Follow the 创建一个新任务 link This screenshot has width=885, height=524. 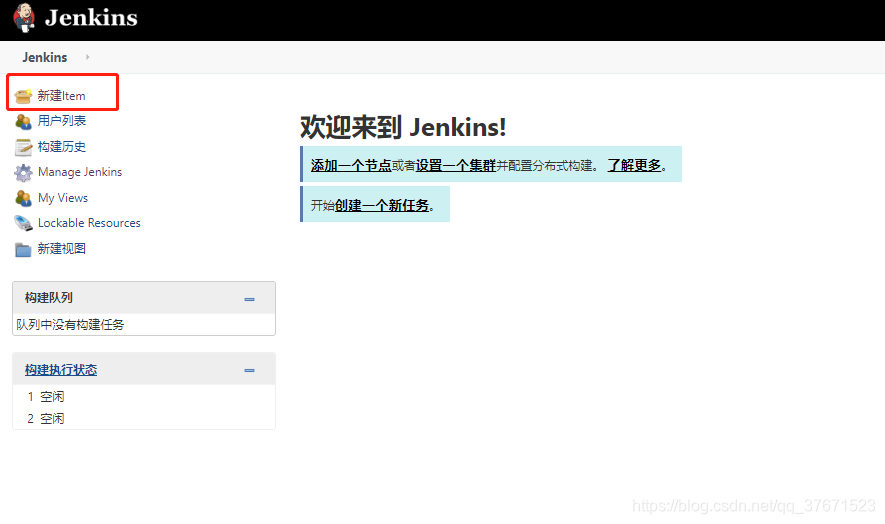coord(382,206)
